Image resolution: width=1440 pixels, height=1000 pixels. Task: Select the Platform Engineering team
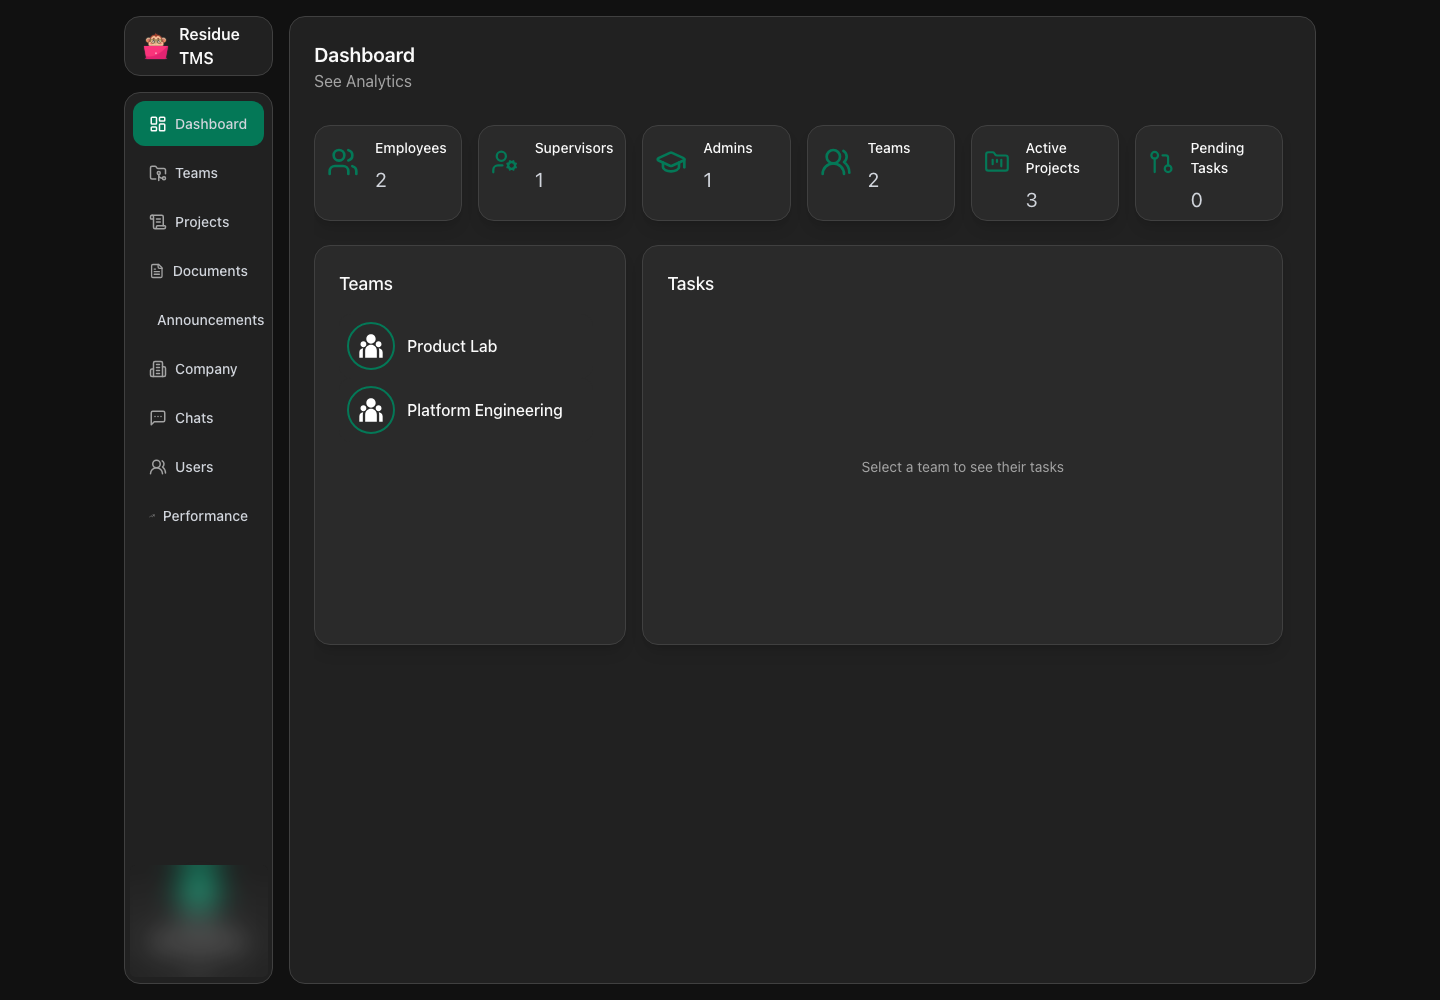[x=470, y=410]
